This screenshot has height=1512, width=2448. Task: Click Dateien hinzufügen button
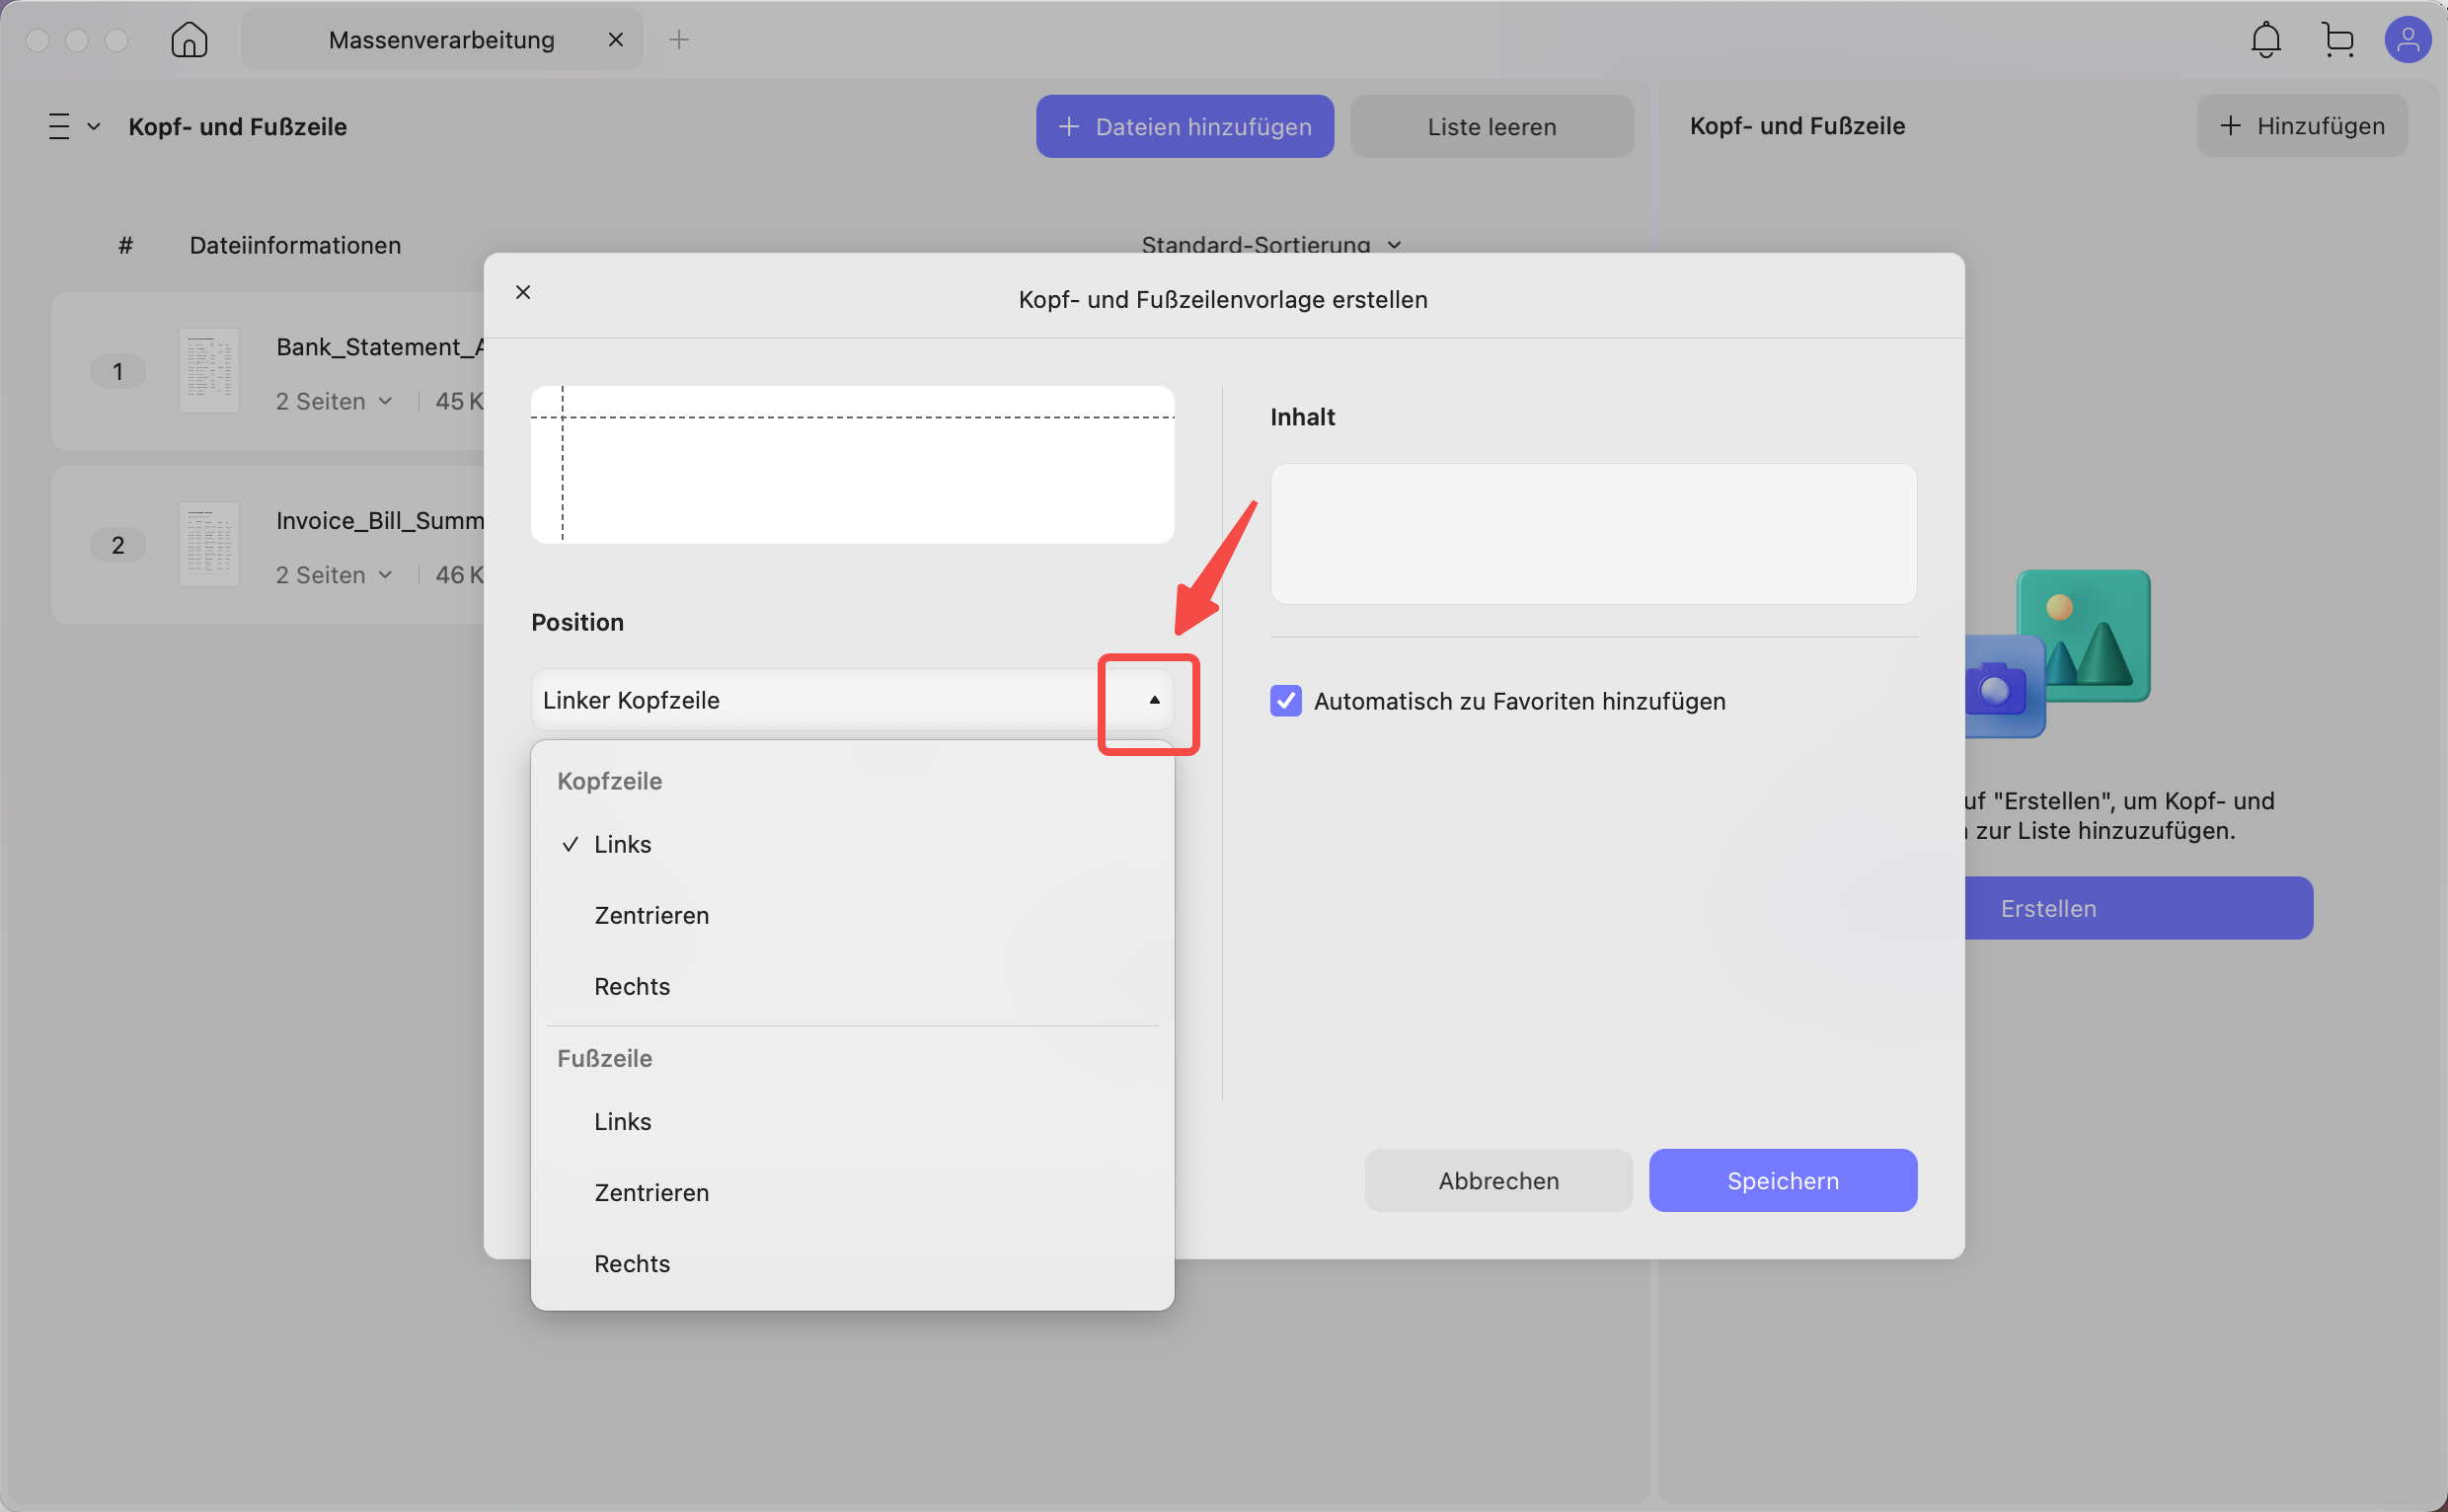[1184, 126]
